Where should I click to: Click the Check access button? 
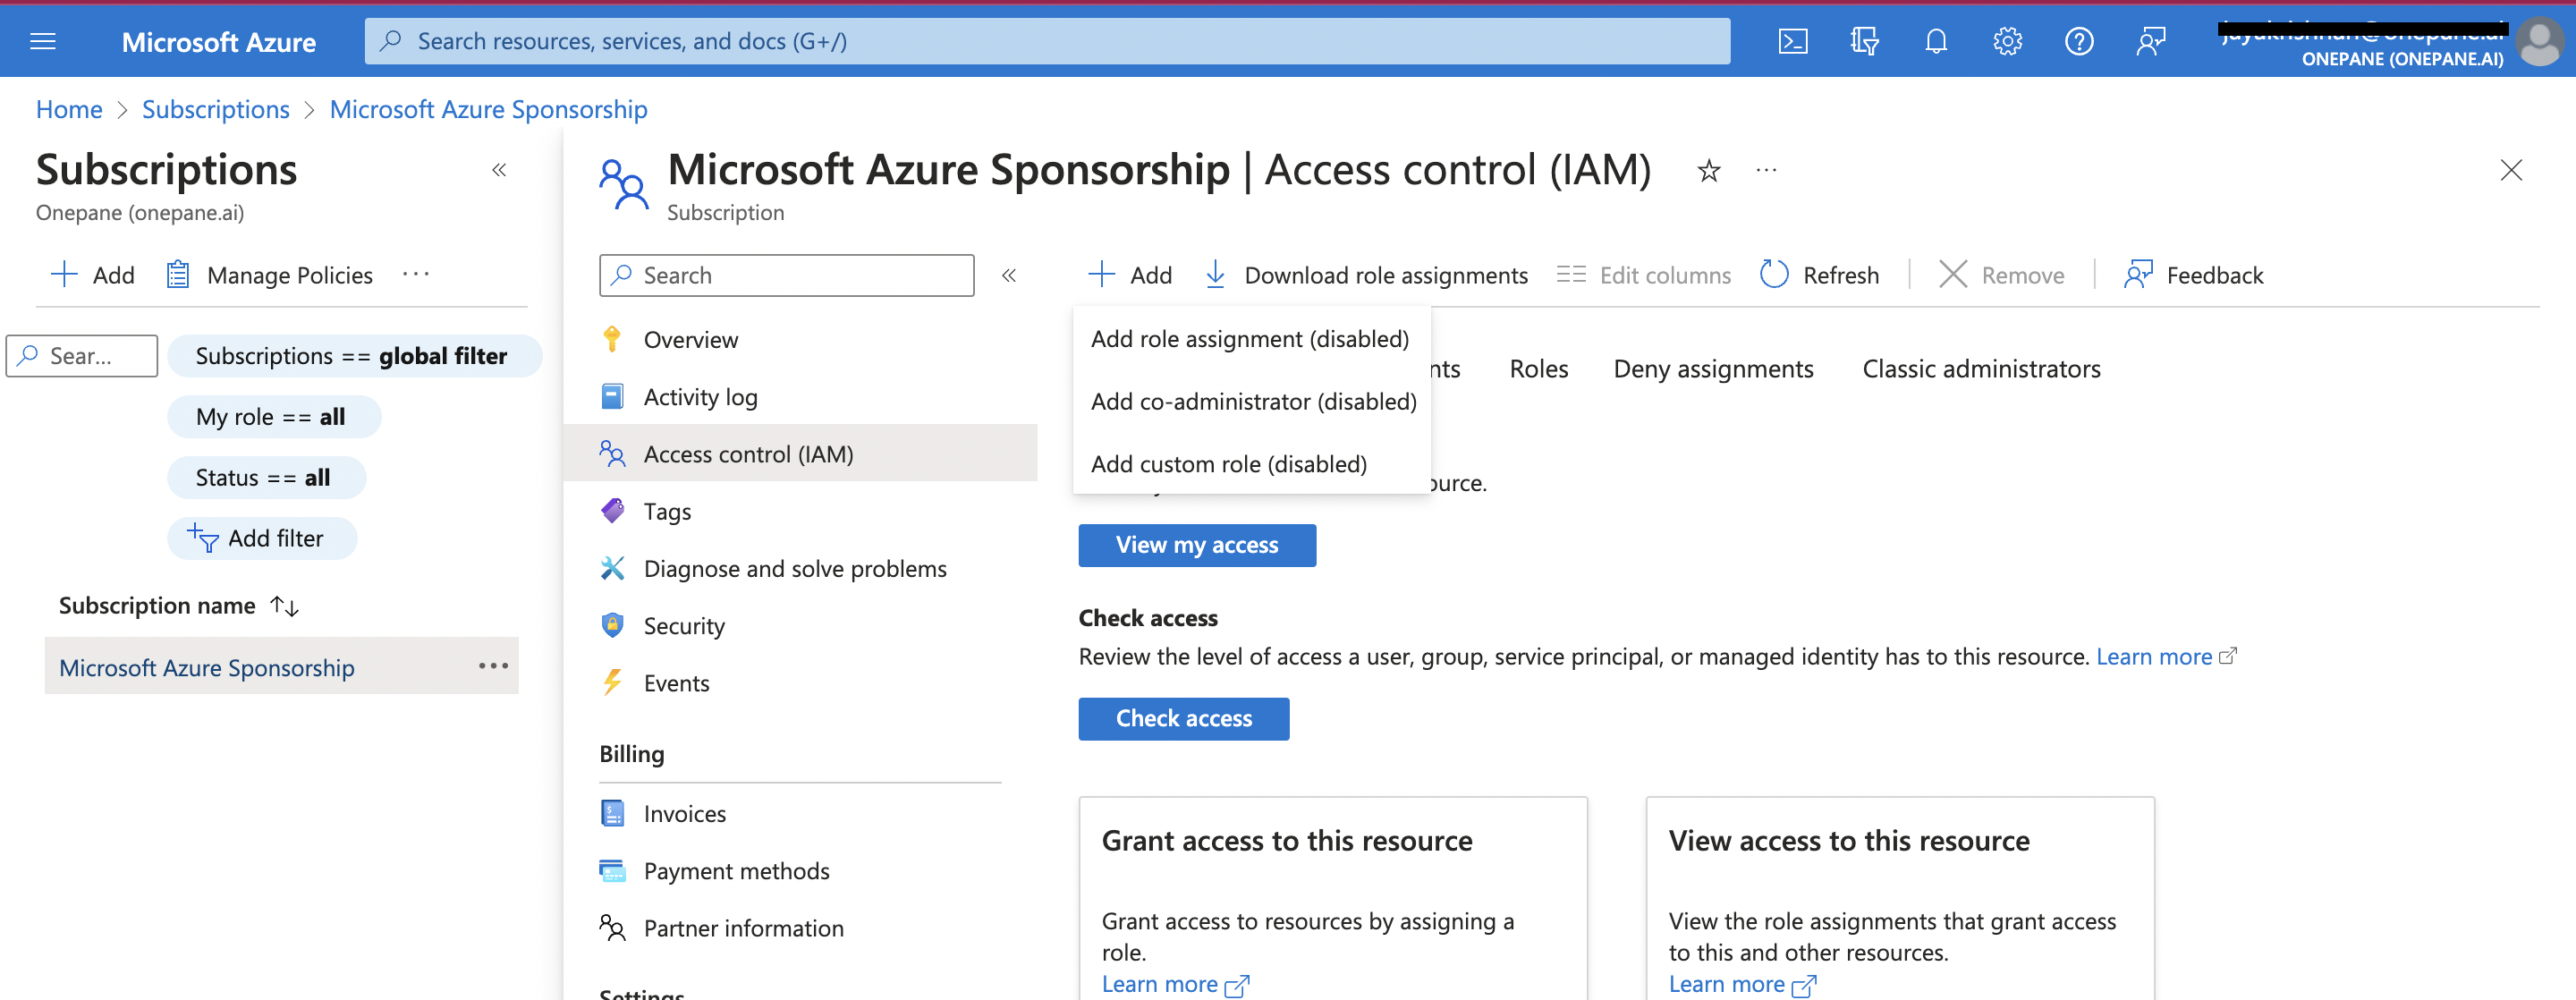tap(1183, 718)
